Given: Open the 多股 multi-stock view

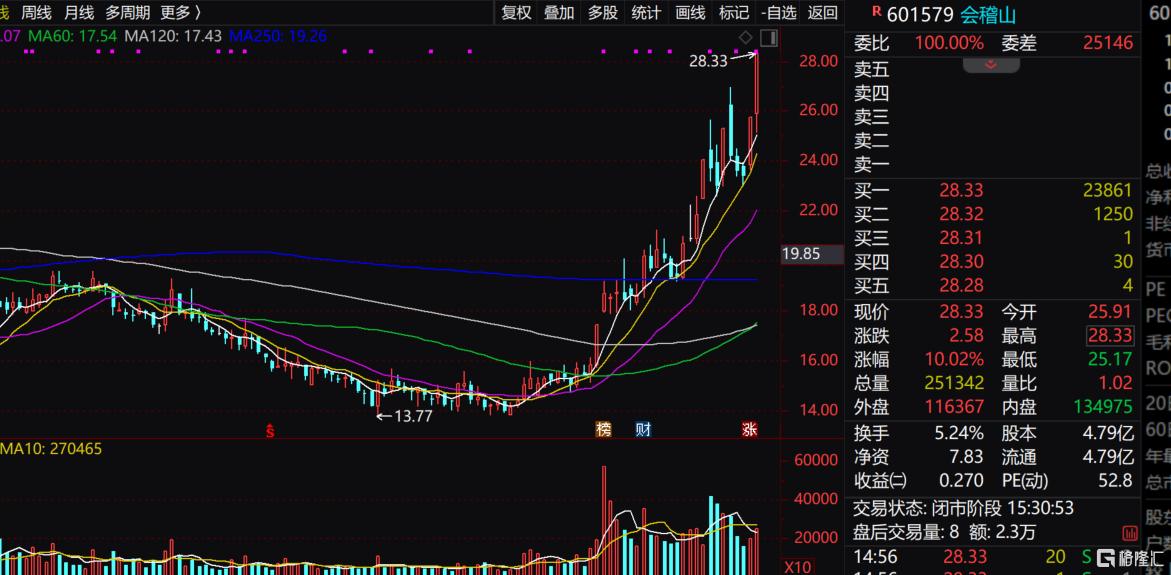Looking at the screenshot, I should point(603,12).
